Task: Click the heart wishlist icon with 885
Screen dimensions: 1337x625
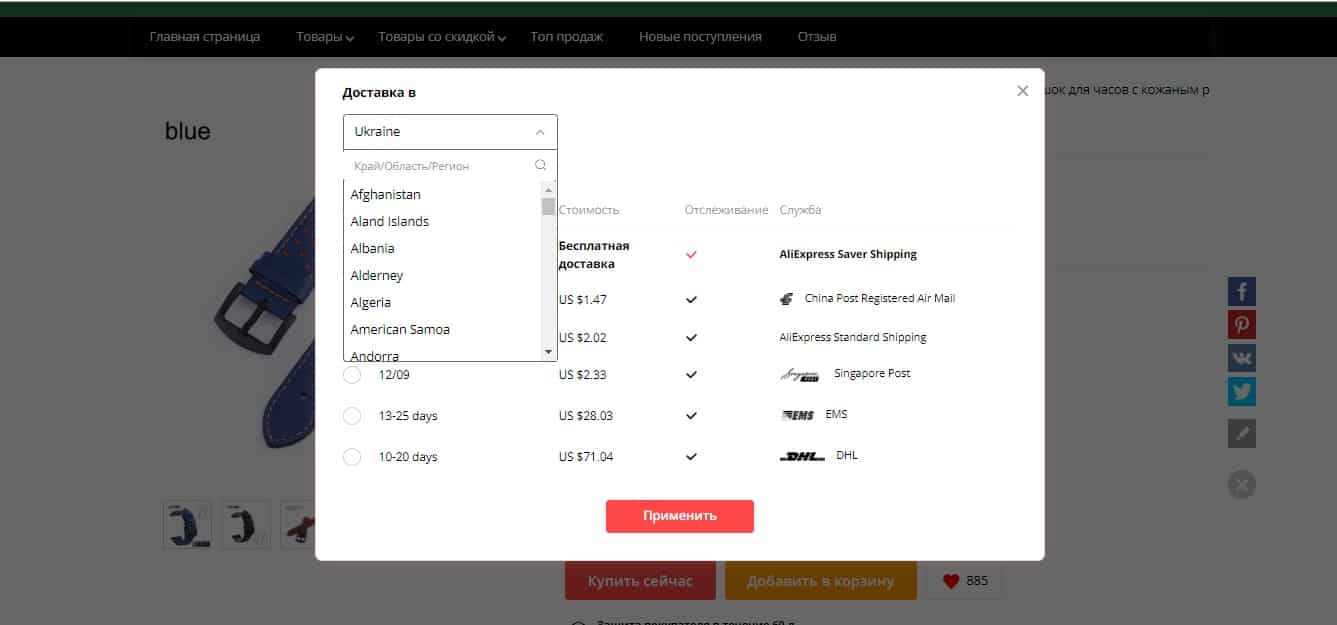Action: [951, 581]
